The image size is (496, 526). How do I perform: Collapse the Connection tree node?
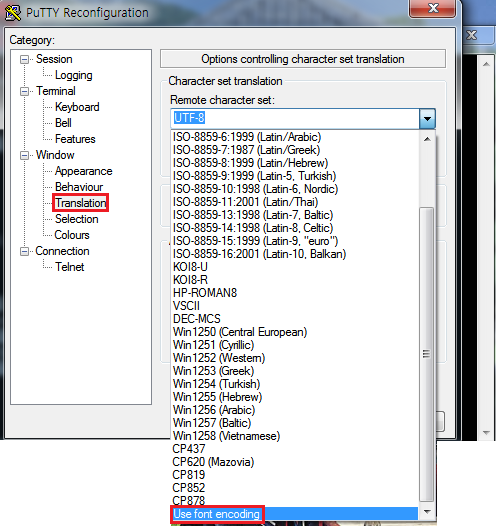(x=24, y=252)
